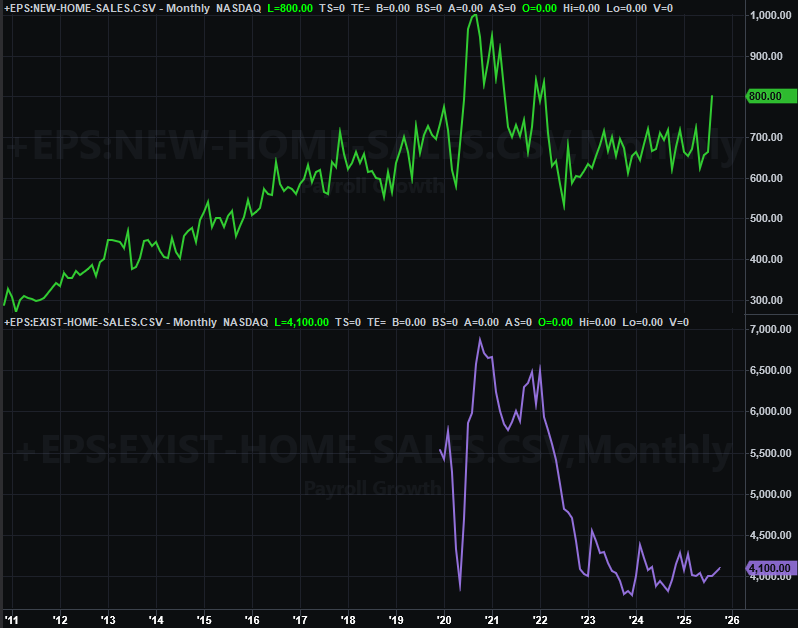
Task: Click the 1,000.00 price axis label
Action: (771, 16)
